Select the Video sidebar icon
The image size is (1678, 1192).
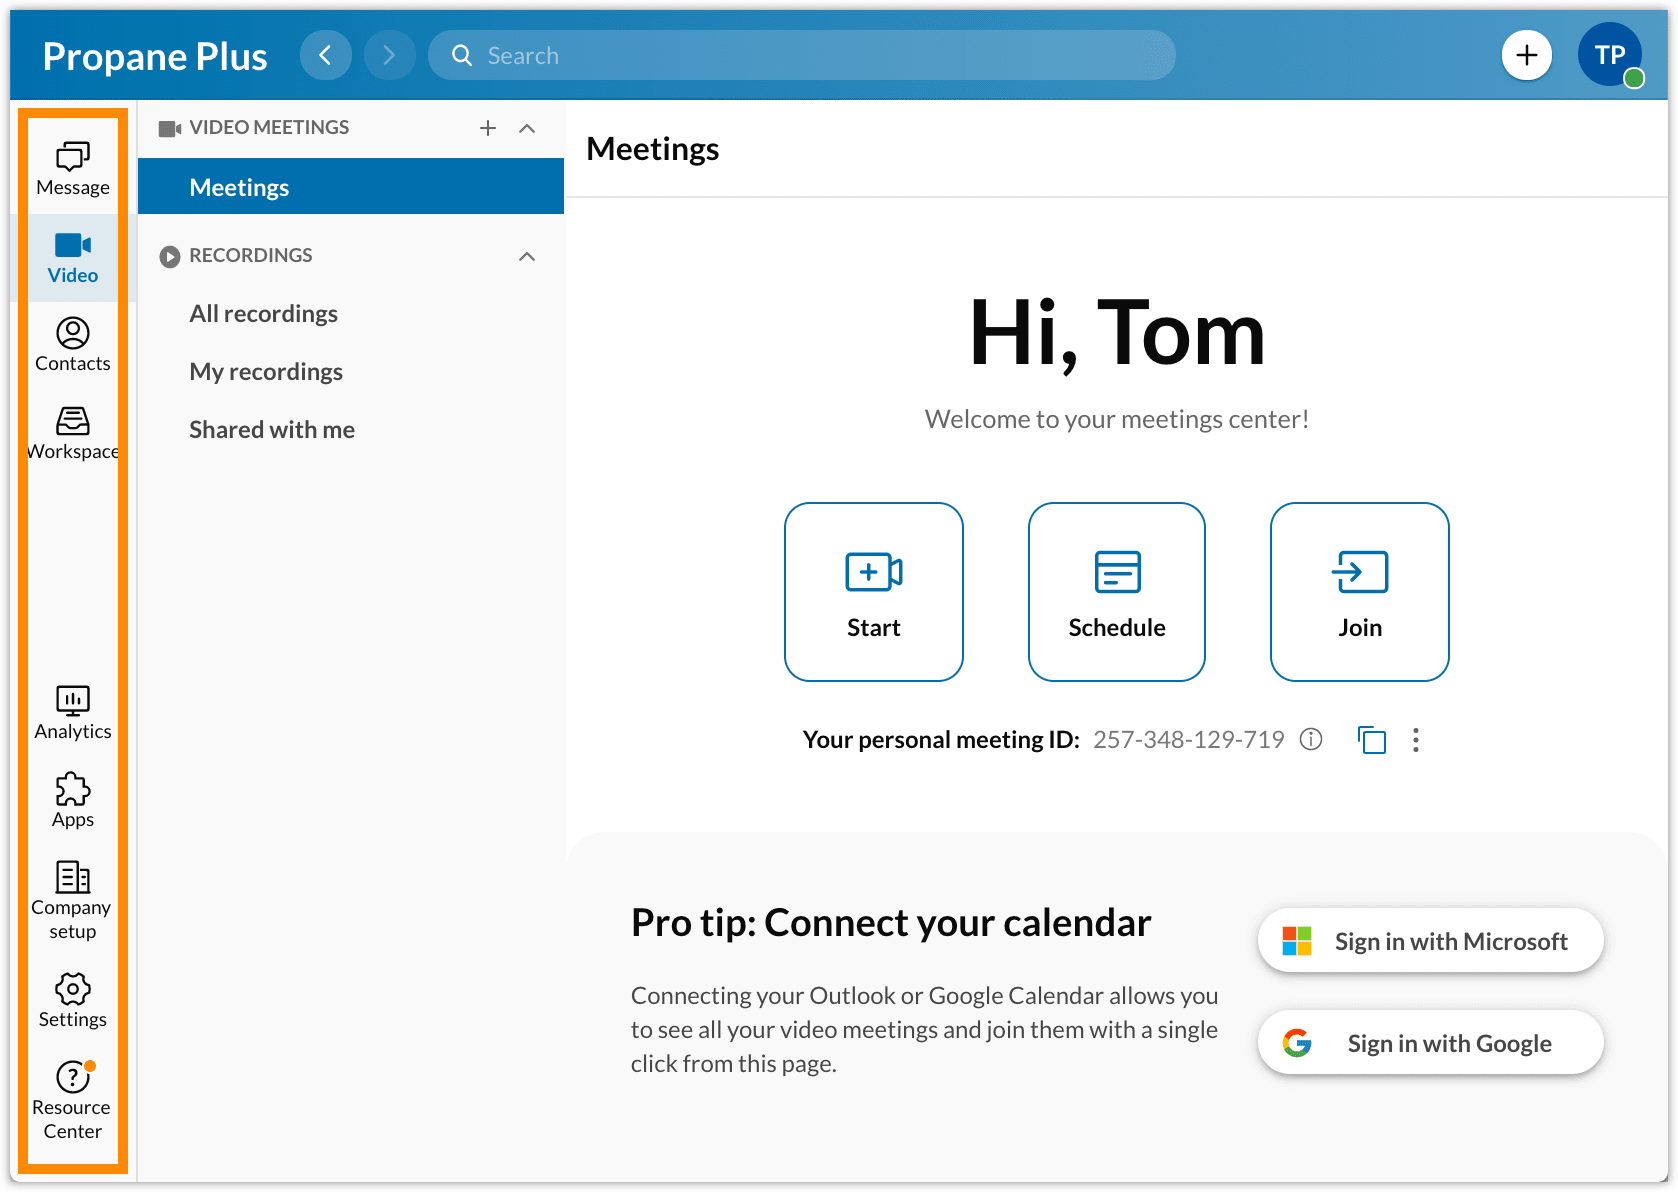[x=72, y=257]
